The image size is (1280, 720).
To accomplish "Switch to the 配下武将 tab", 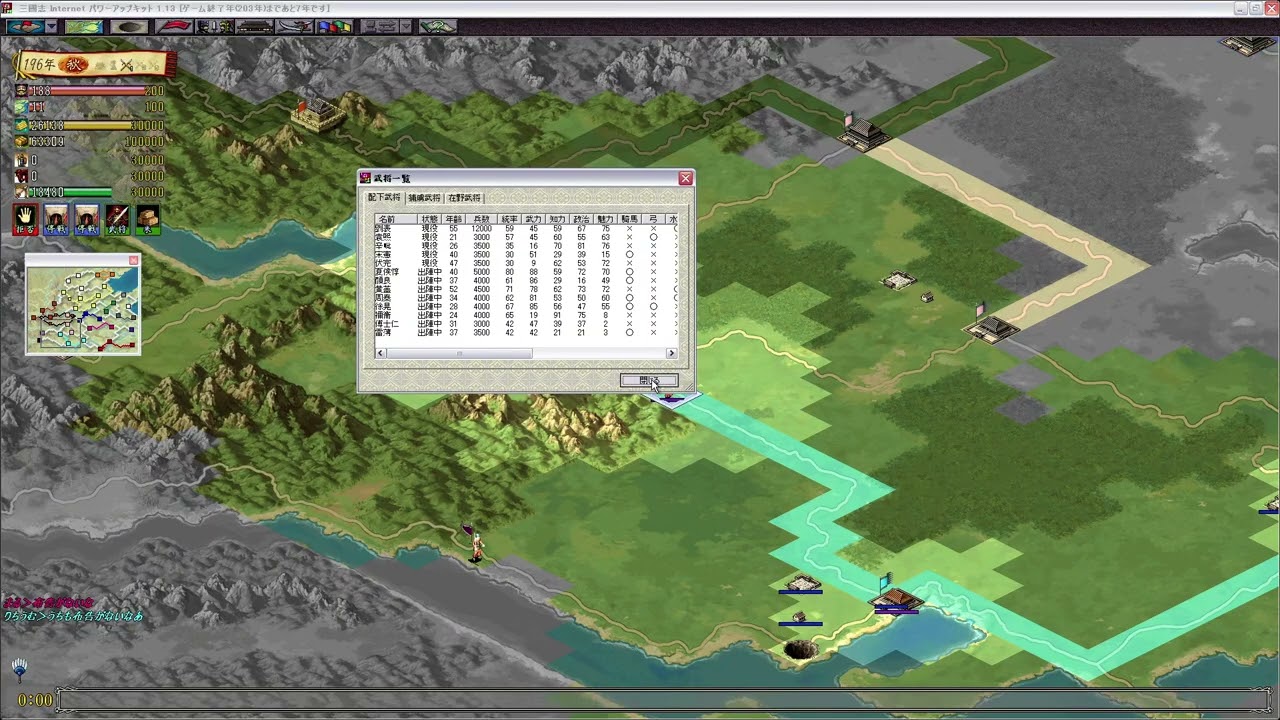I will (x=384, y=198).
